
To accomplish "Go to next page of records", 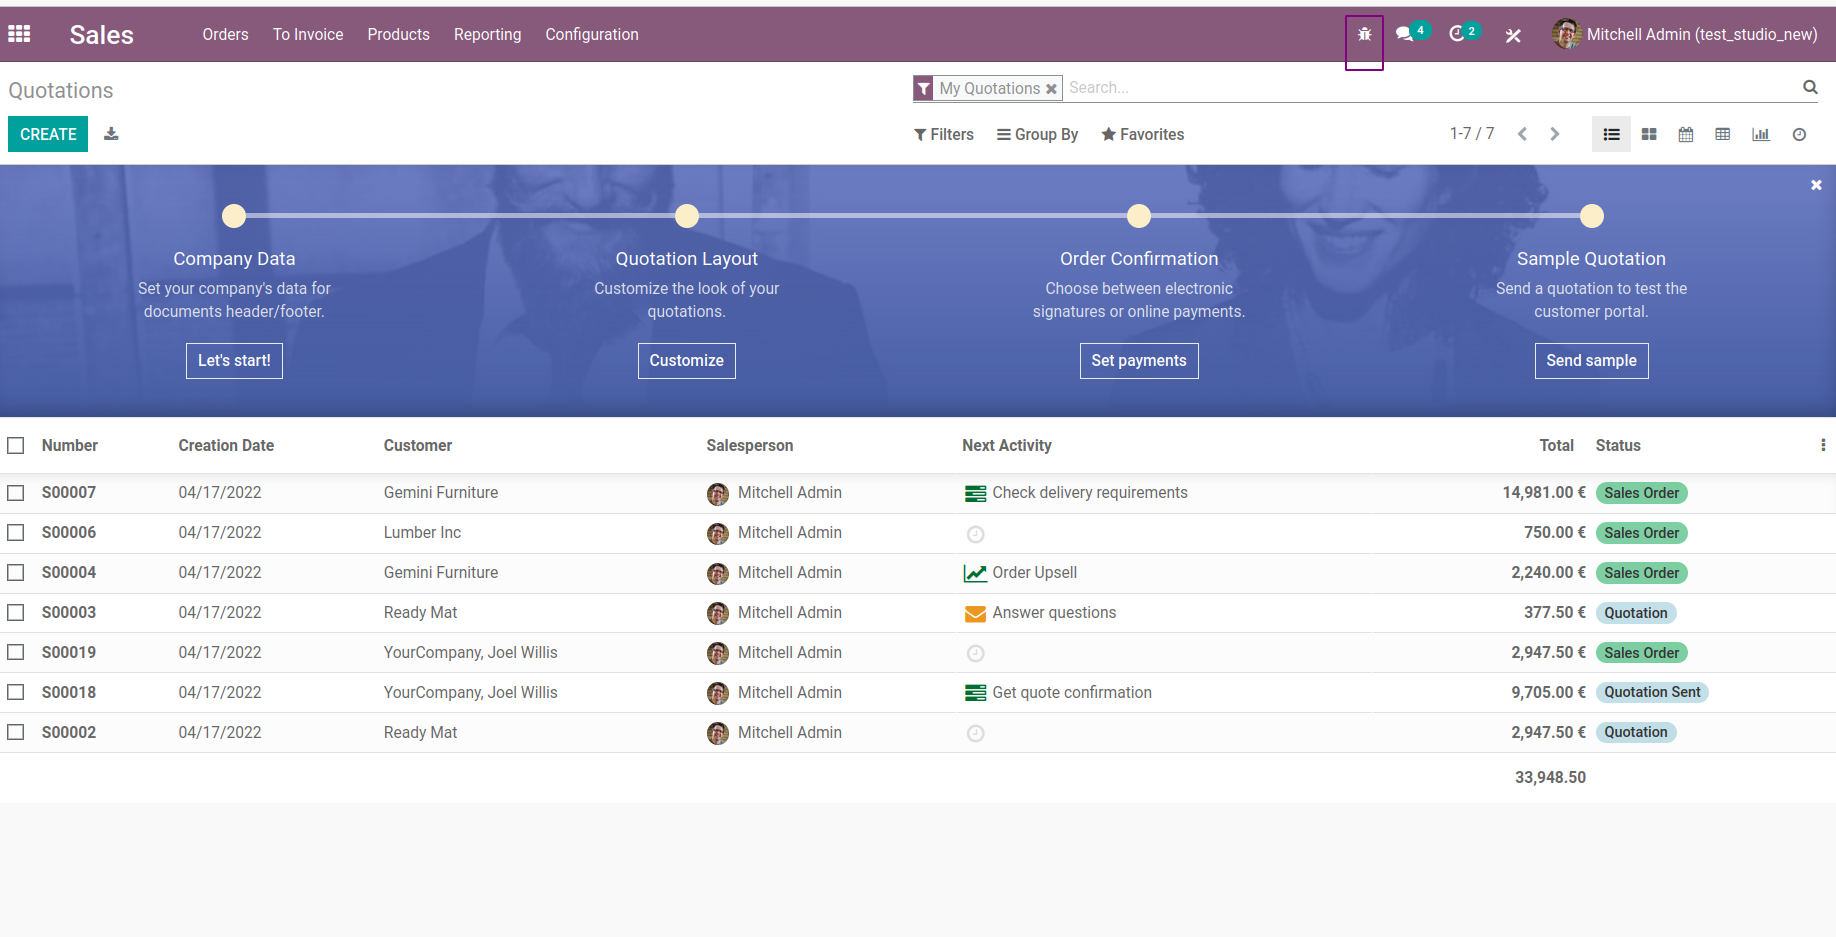I will point(1554,134).
